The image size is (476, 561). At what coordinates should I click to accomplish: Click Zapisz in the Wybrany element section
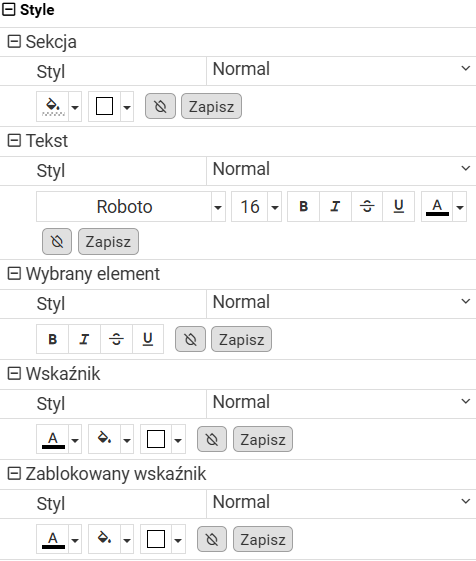coord(242,339)
